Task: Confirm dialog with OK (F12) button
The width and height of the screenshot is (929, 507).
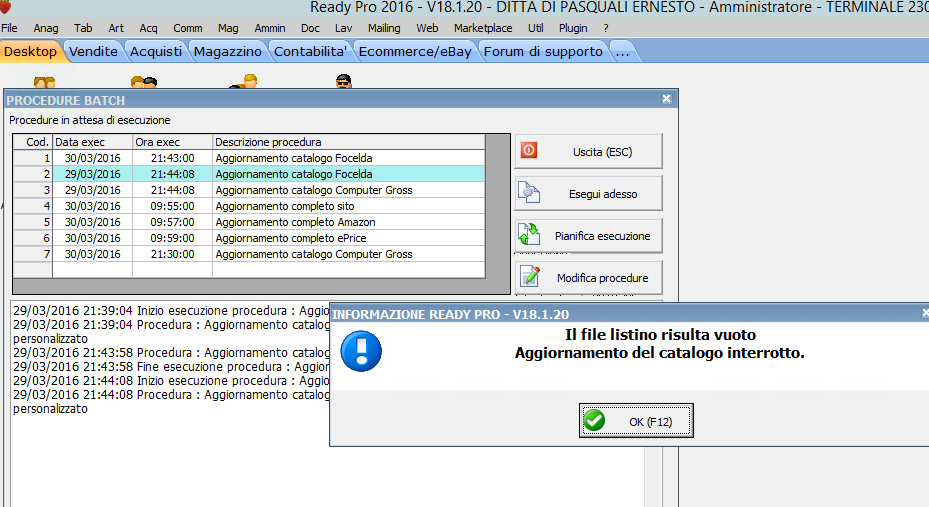Action: click(x=636, y=421)
